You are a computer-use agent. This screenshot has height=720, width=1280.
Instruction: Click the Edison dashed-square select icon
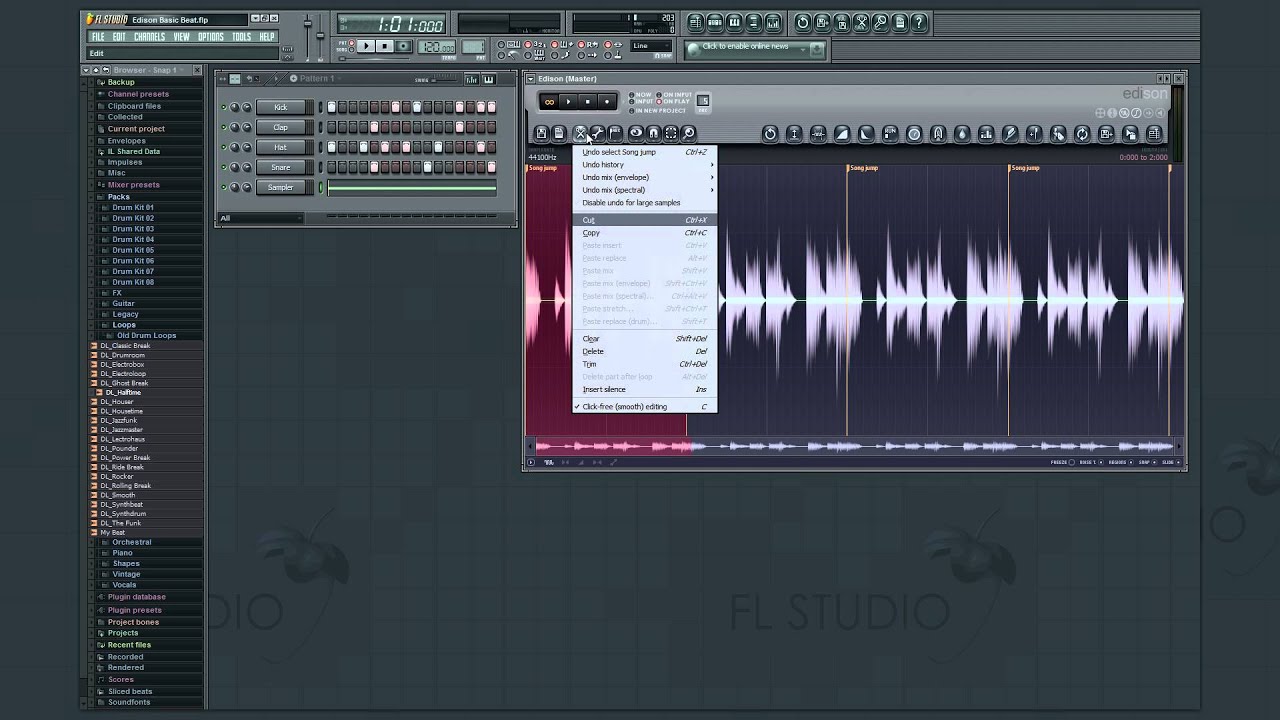(x=671, y=133)
